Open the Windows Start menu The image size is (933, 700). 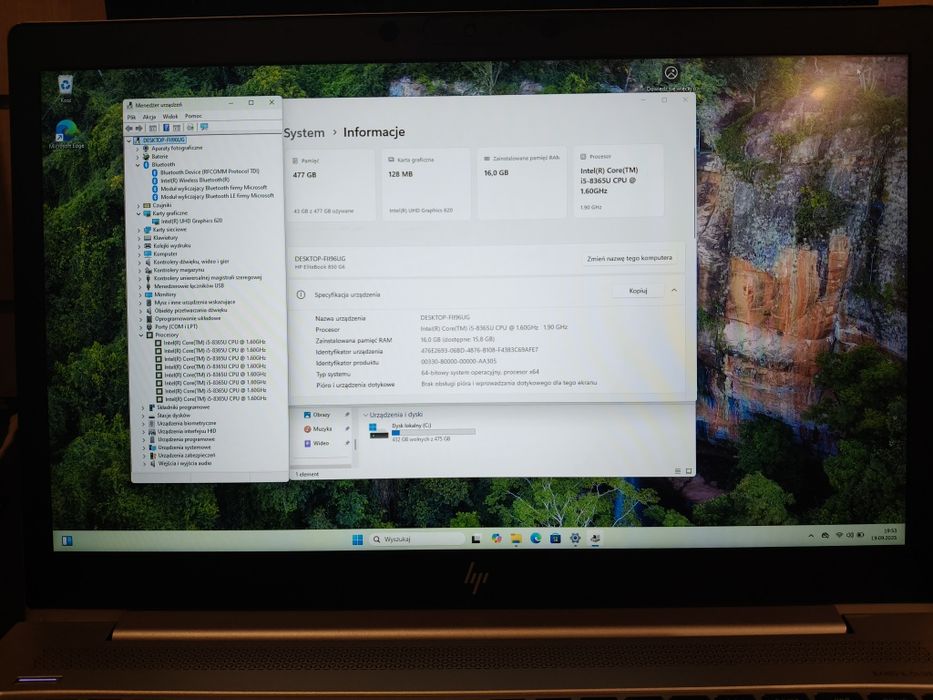[x=357, y=539]
